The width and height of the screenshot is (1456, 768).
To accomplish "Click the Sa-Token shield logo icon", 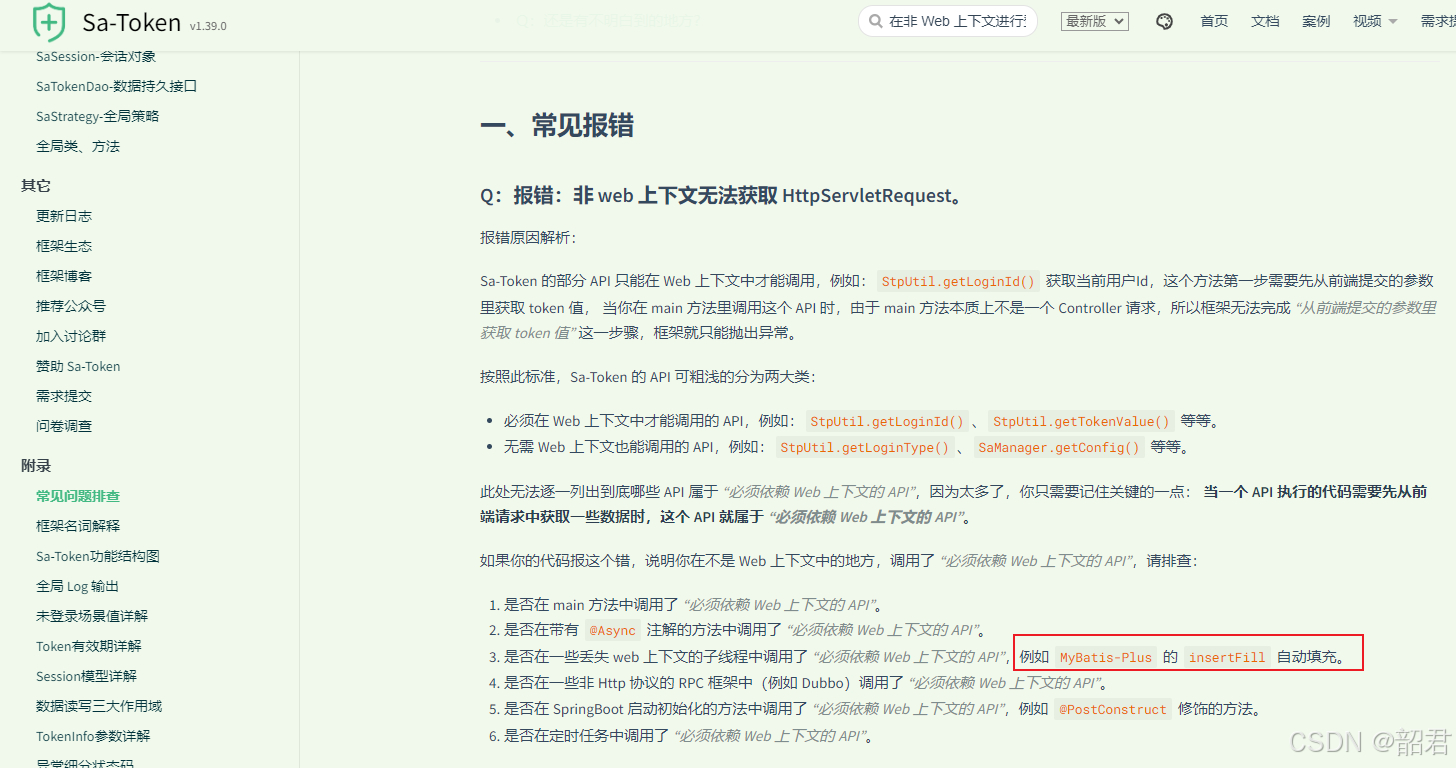I will pyautogui.click(x=49, y=21).
